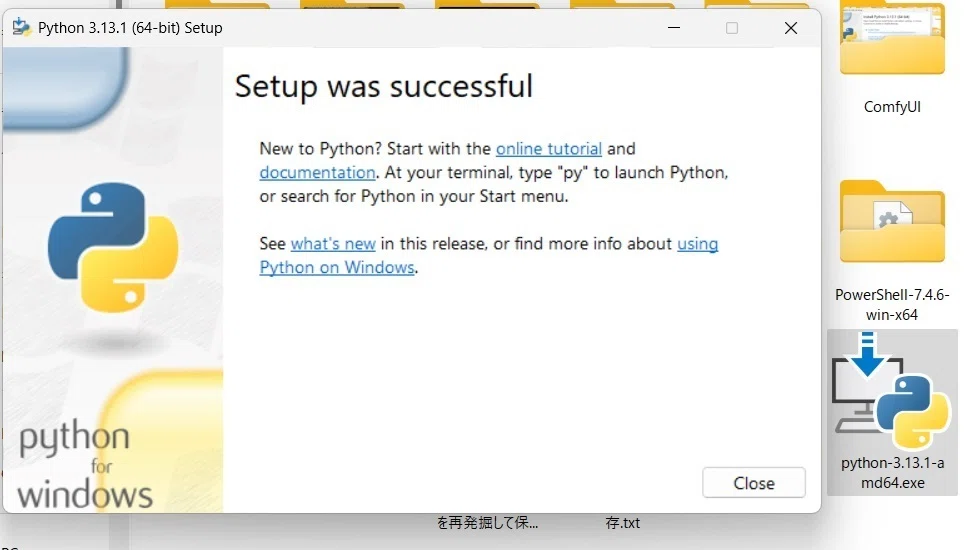The width and height of the screenshot is (965, 550).
Task: Select the ComfyUI folder icon
Action: 892,39
